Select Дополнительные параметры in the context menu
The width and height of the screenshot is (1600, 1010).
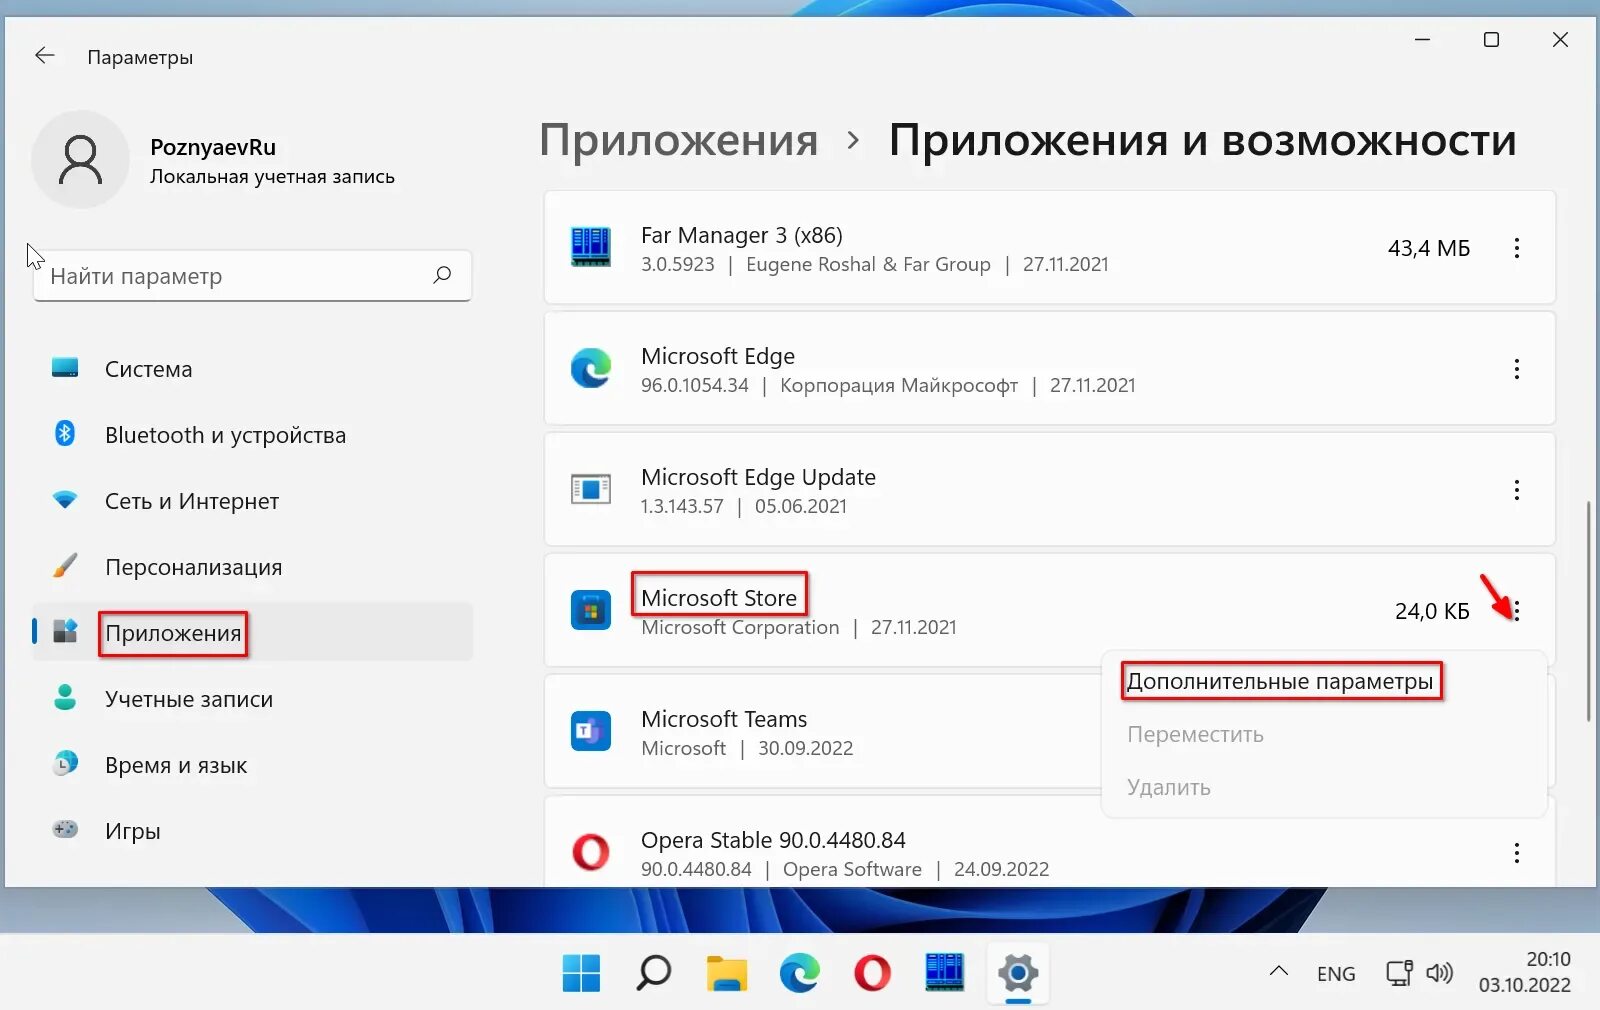click(x=1280, y=681)
